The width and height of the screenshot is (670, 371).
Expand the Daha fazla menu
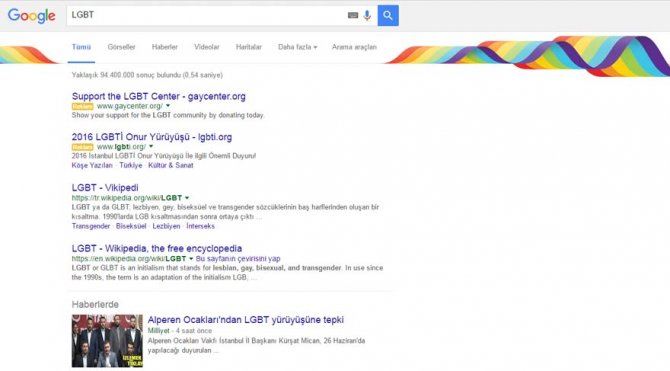click(x=297, y=47)
